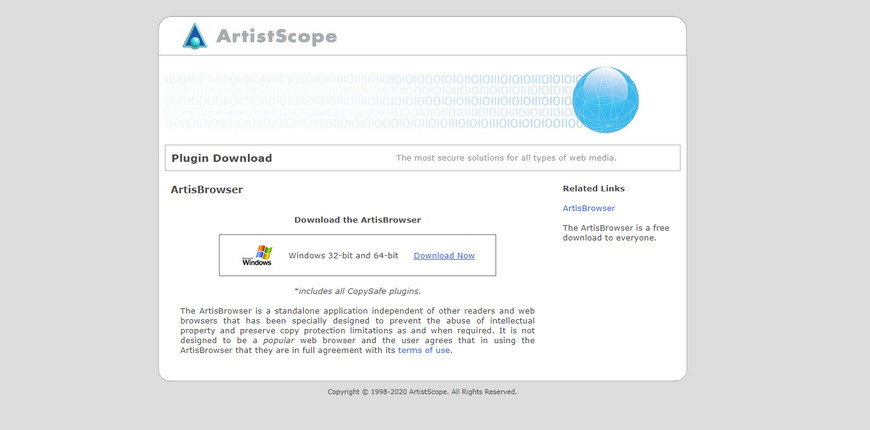Click the Copyright 1998-2020 ArtistScope footer
The width and height of the screenshot is (870, 430).
pos(422,392)
